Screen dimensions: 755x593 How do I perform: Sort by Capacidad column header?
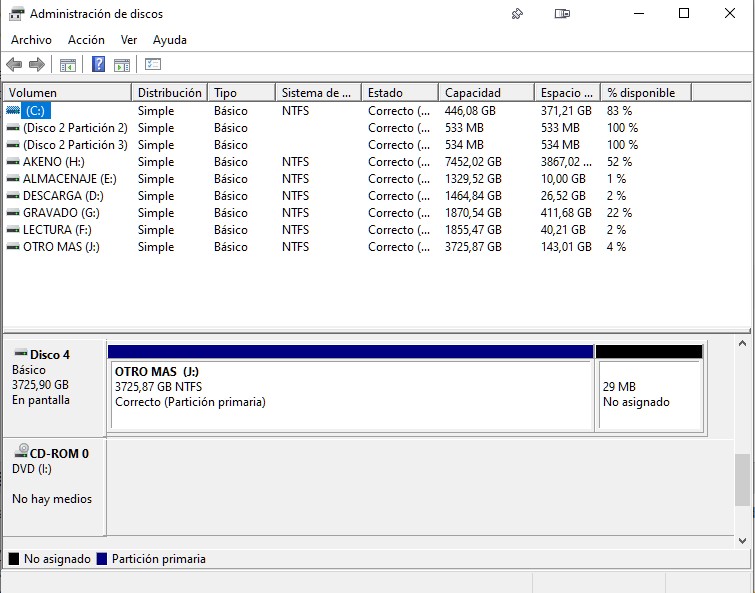point(487,92)
